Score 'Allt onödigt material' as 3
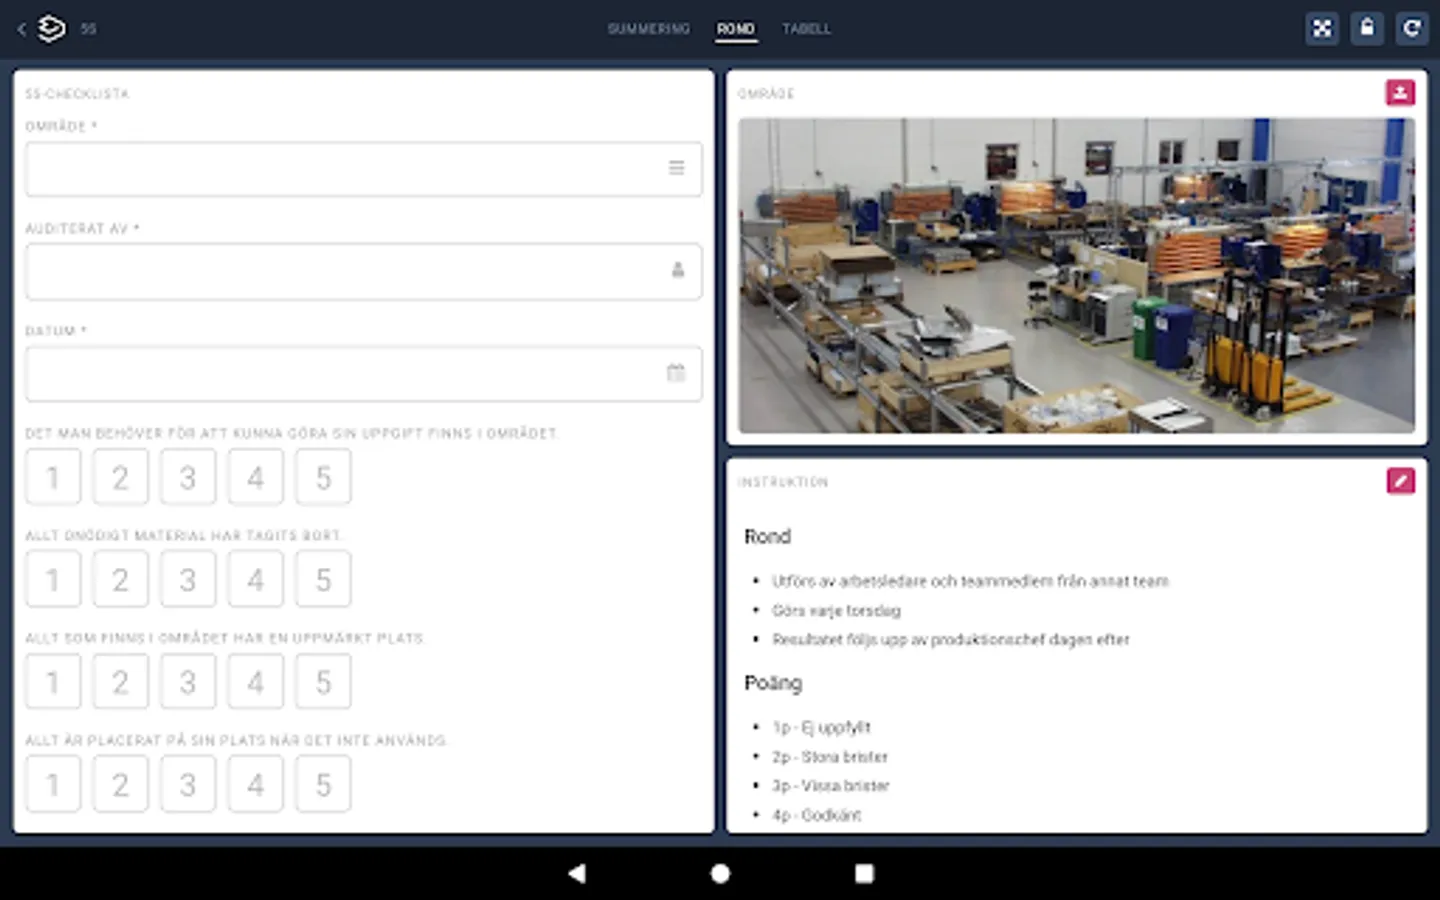The image size is (1440, 900). [188, 579]
